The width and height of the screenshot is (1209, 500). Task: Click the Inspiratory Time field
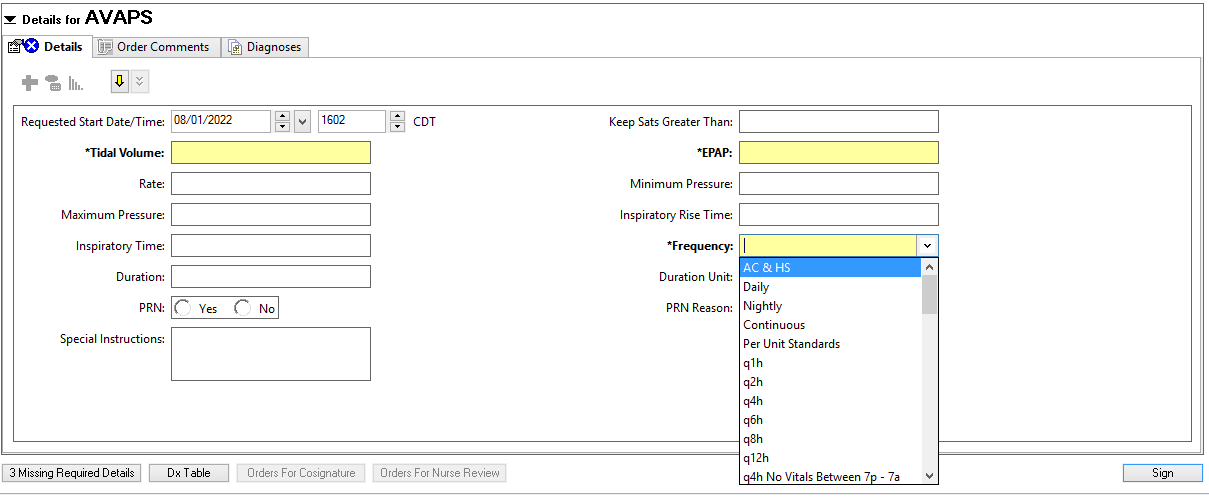tap(271, 245)
